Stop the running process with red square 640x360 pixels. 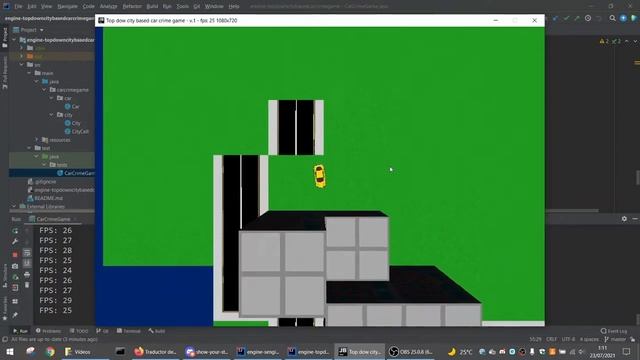click(15, 255)
